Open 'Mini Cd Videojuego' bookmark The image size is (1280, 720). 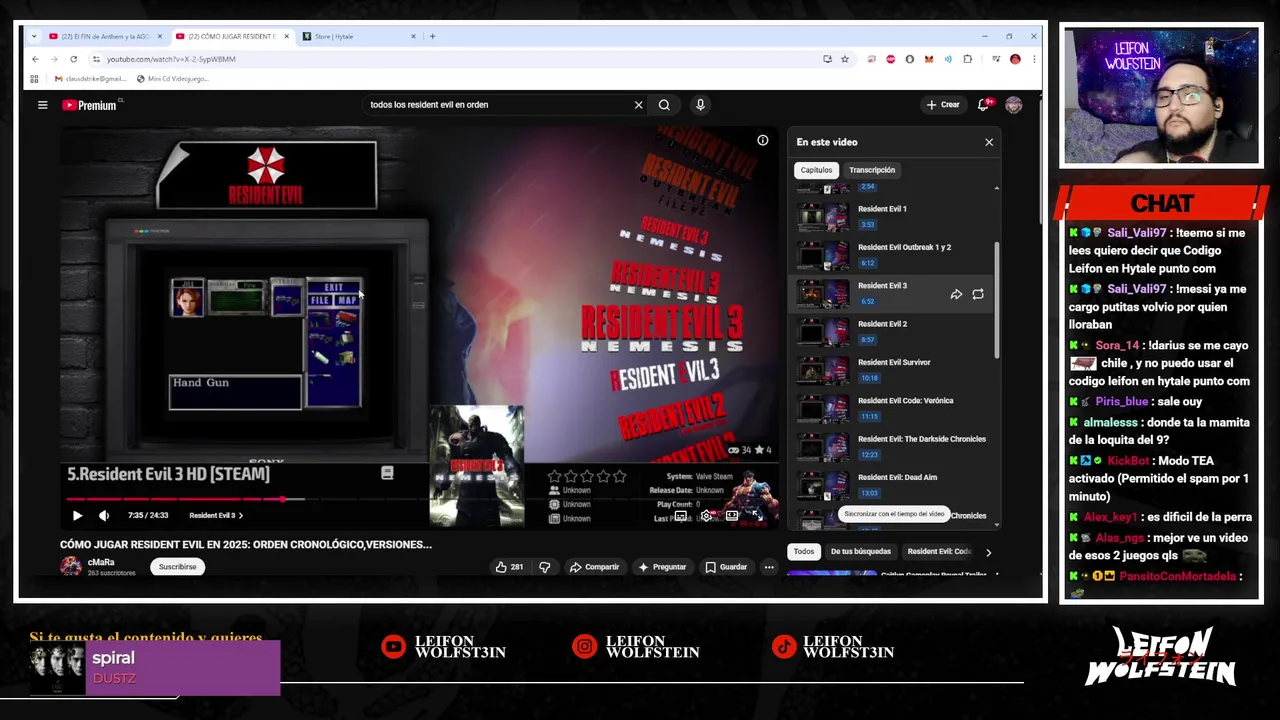pos(172,79)
